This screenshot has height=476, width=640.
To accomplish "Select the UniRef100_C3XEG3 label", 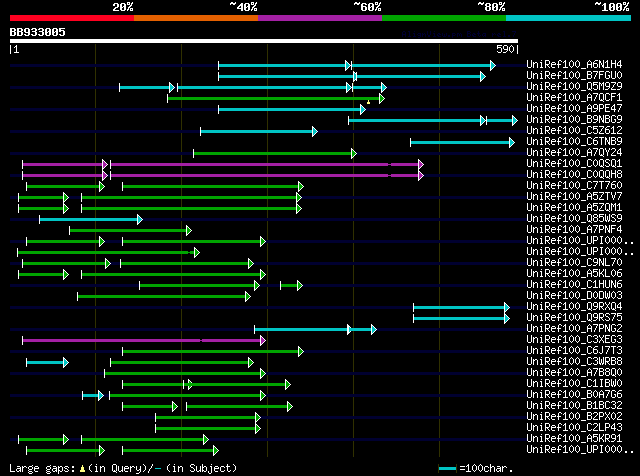I will tap(574, 340).
